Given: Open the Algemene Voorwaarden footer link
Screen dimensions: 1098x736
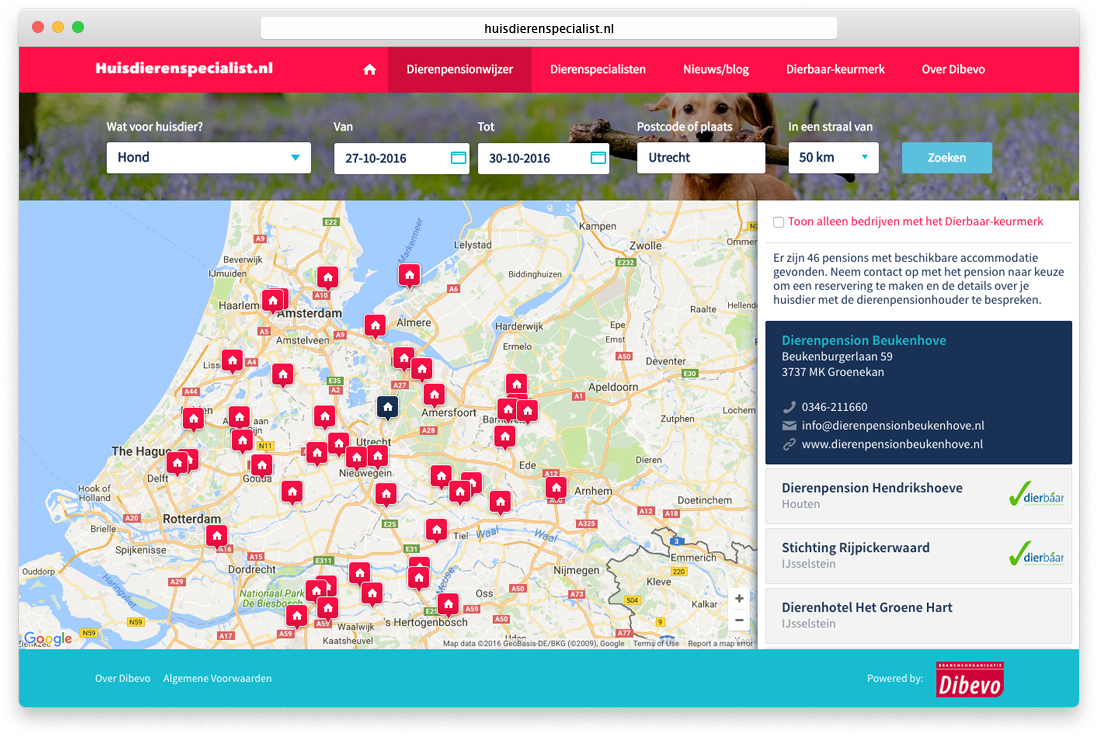Looking at the screenshot, I should point(217,679).
